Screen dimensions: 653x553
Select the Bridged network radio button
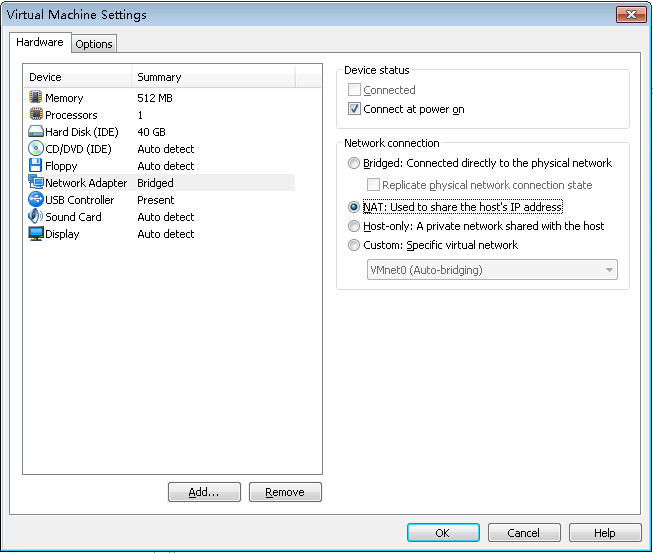[x=354, y=163]
